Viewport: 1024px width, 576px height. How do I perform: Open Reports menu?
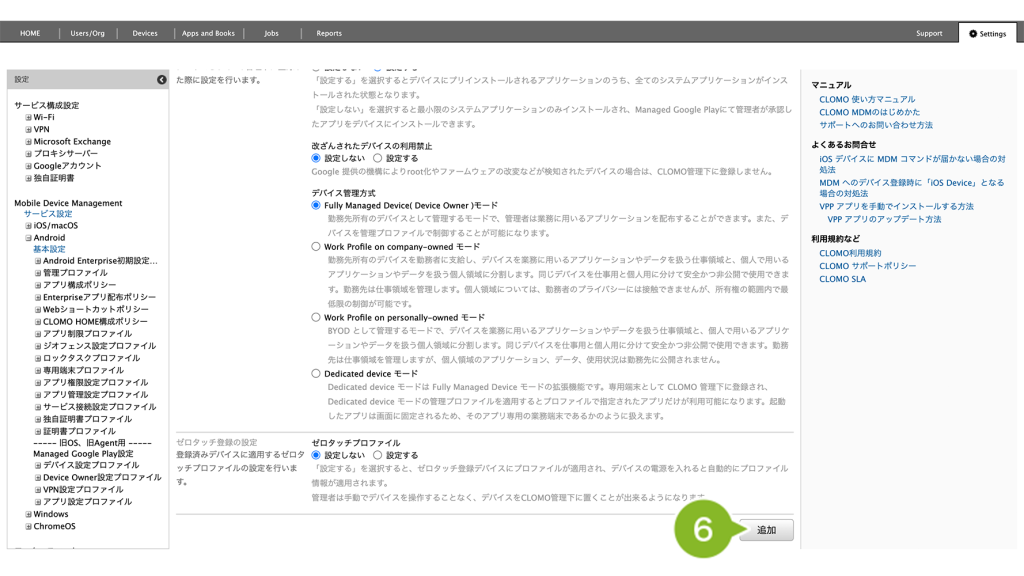[329, 33]
